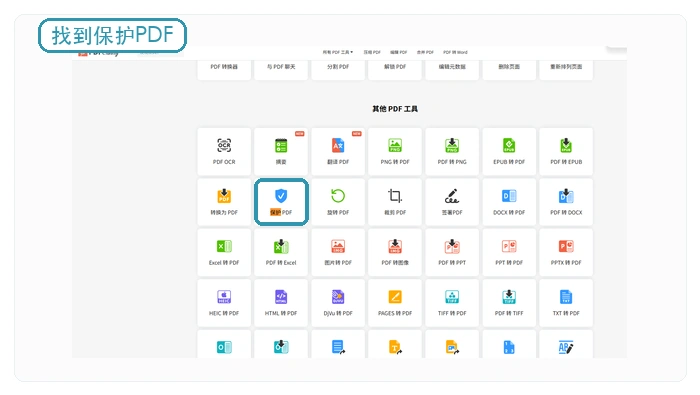The image size is (700, 395).
Task: Choose the PAGES 转 PDF tool
Action: pyautogui.click(x=395, y=303)
